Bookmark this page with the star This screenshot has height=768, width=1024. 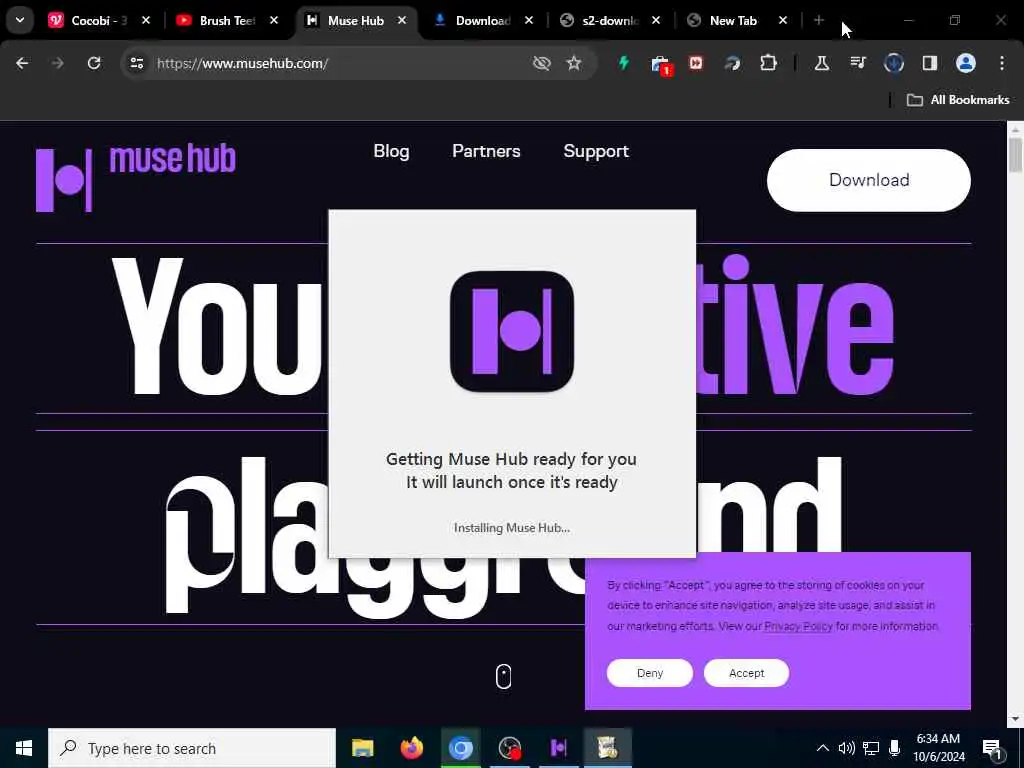pyautogui.click(x=573, y=63)
